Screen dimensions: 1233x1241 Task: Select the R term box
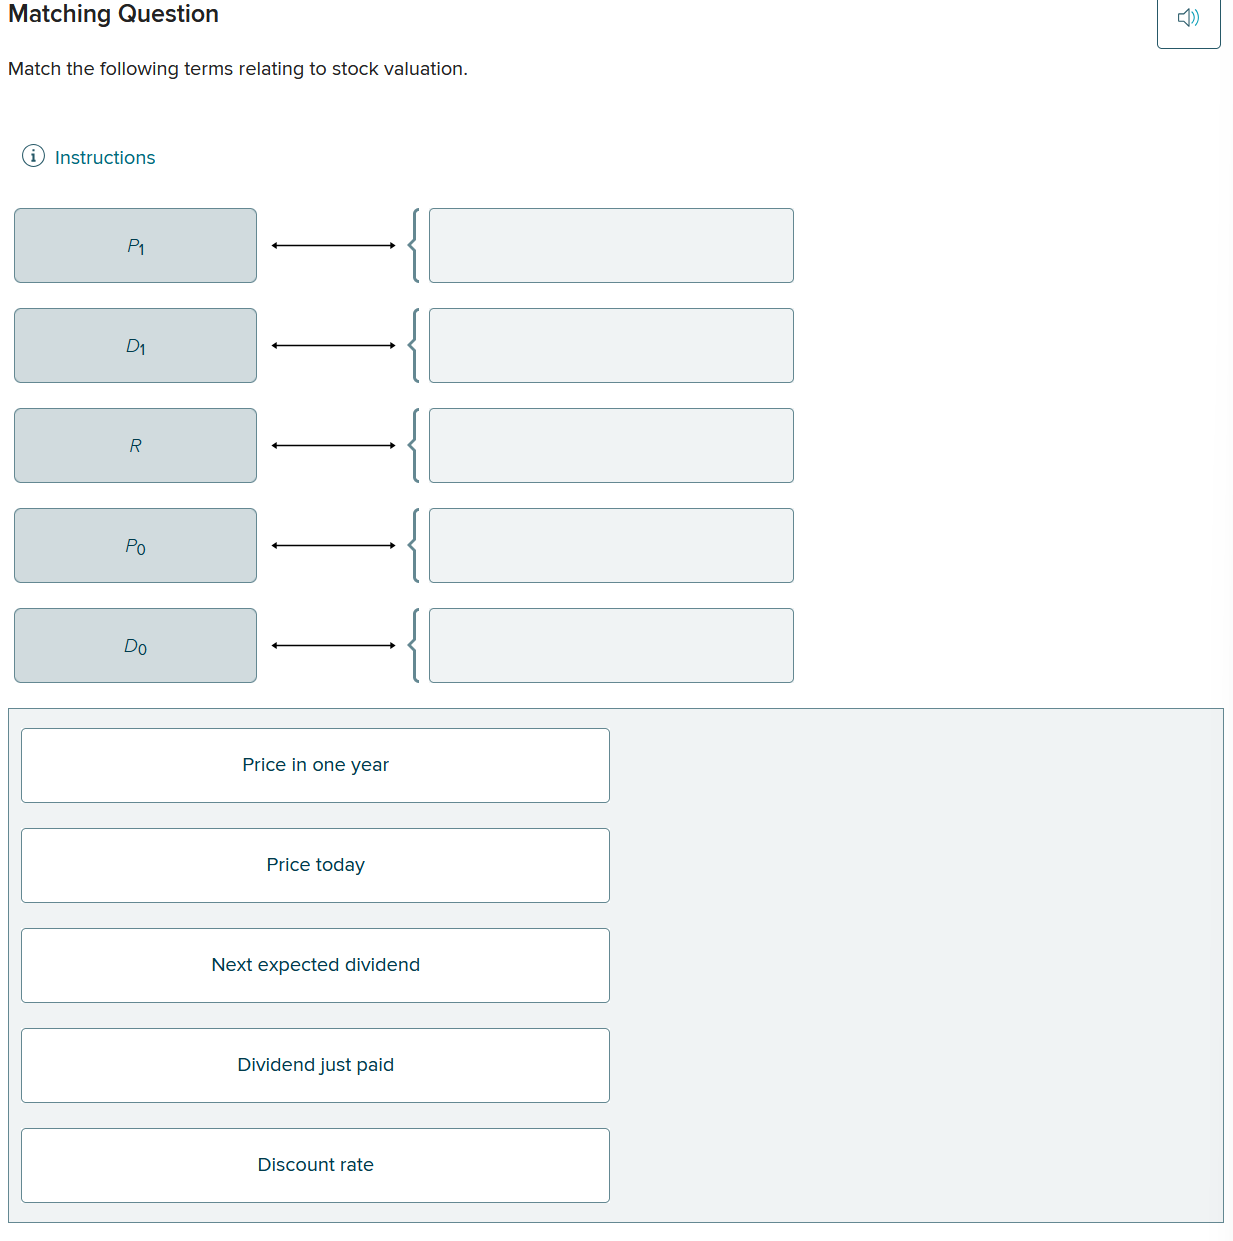135,445
